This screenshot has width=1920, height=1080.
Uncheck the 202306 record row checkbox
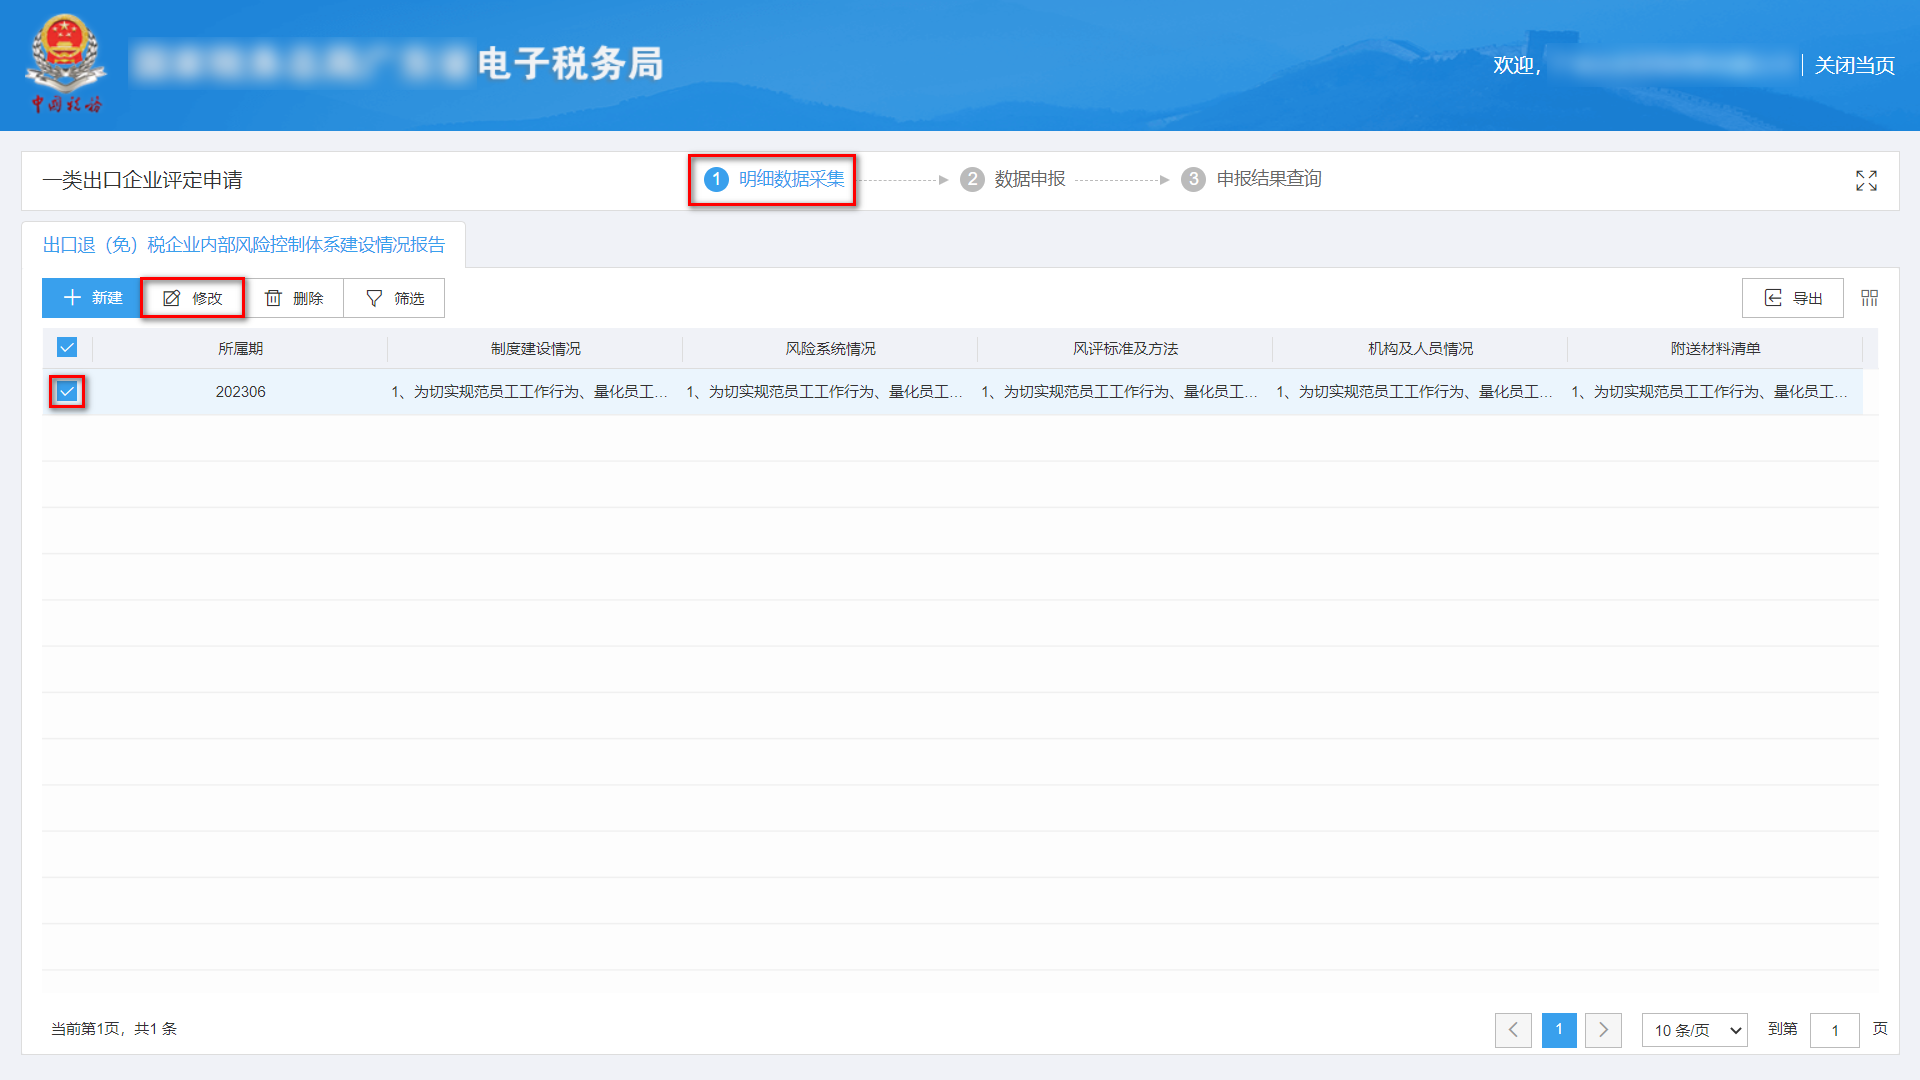pos(66,391)
